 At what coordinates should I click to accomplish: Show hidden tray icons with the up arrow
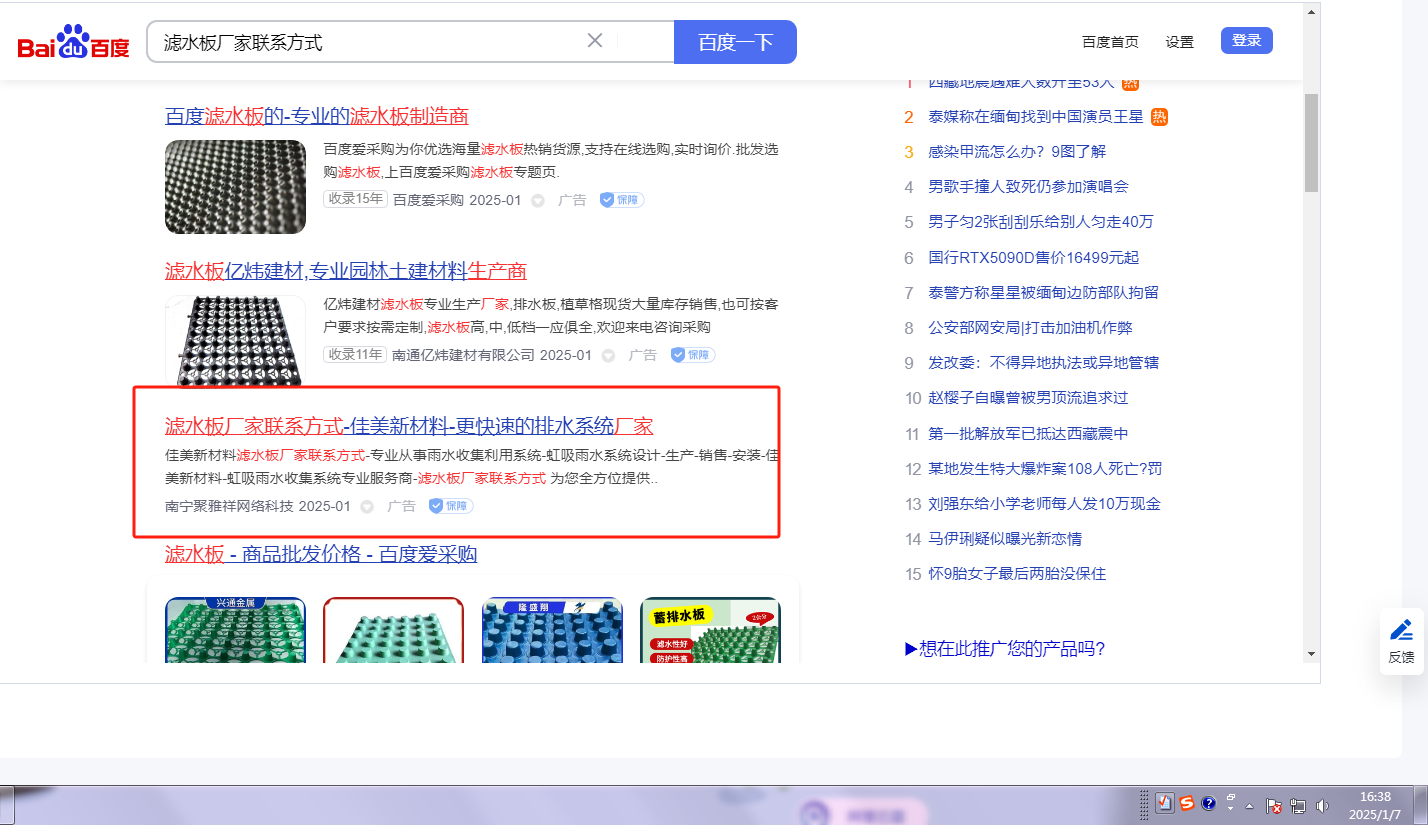(x=1249, y=805)
